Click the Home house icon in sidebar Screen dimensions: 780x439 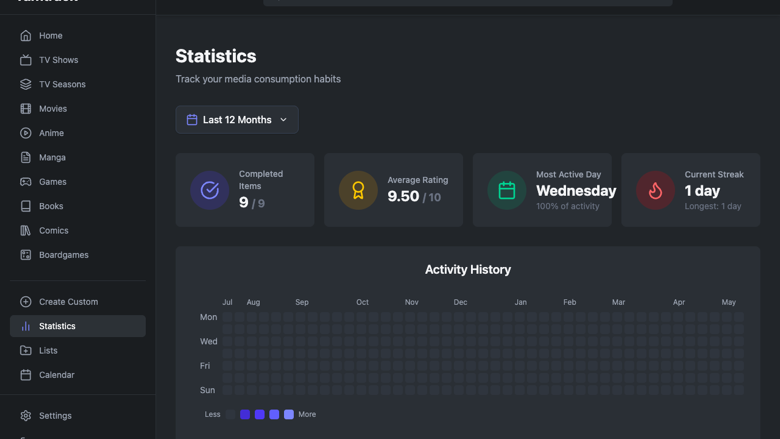[x=25, y=36]
